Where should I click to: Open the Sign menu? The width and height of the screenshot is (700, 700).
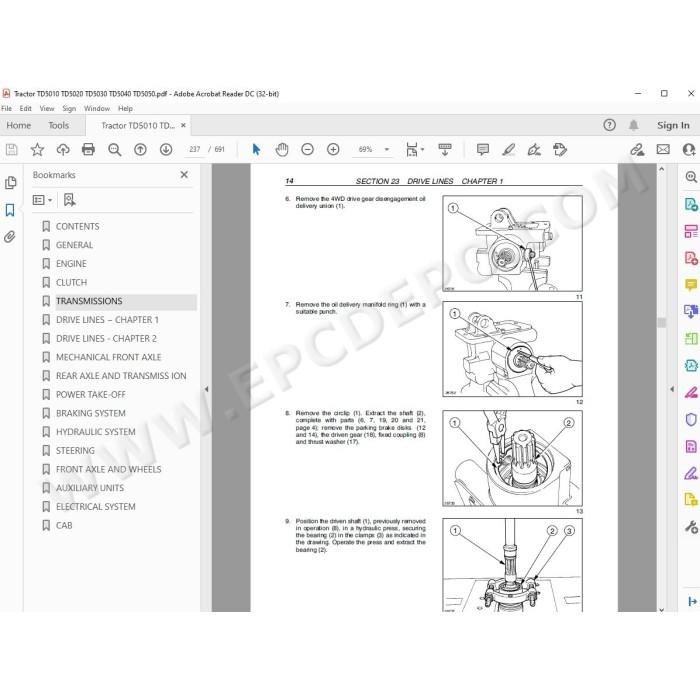(69, 108)
